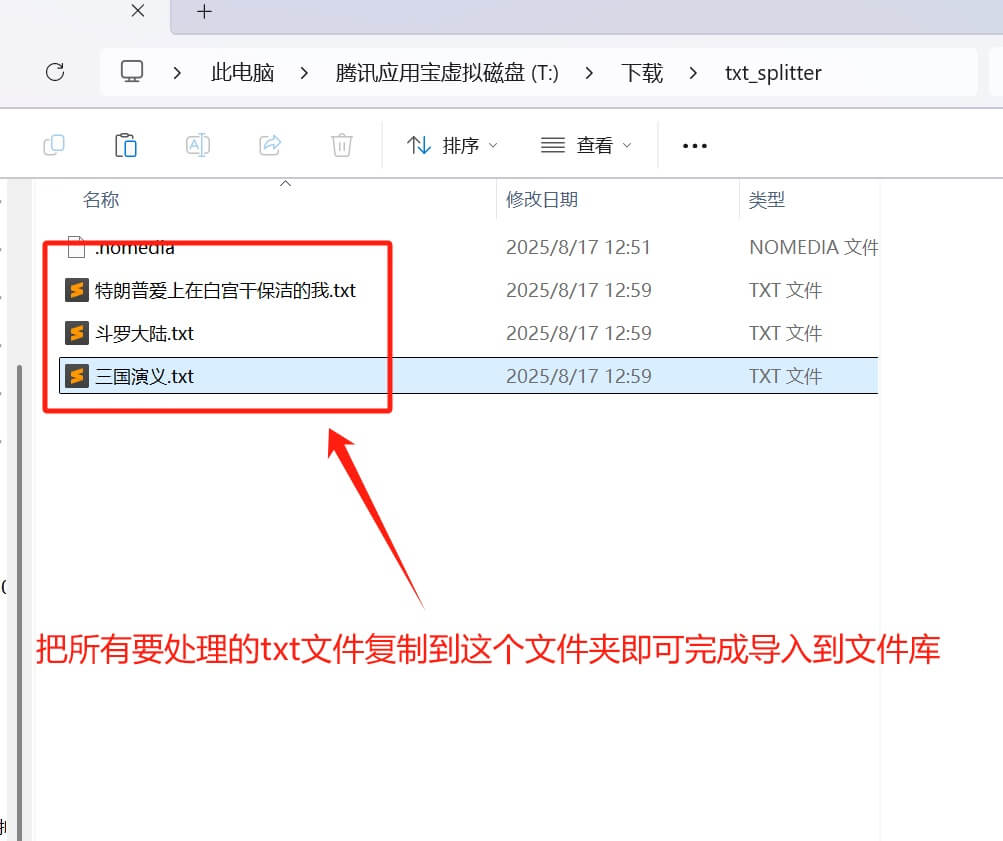This screenshot has width=1003, height=841.
Task: Click the Paste clipboard icon
Action: 126,146
